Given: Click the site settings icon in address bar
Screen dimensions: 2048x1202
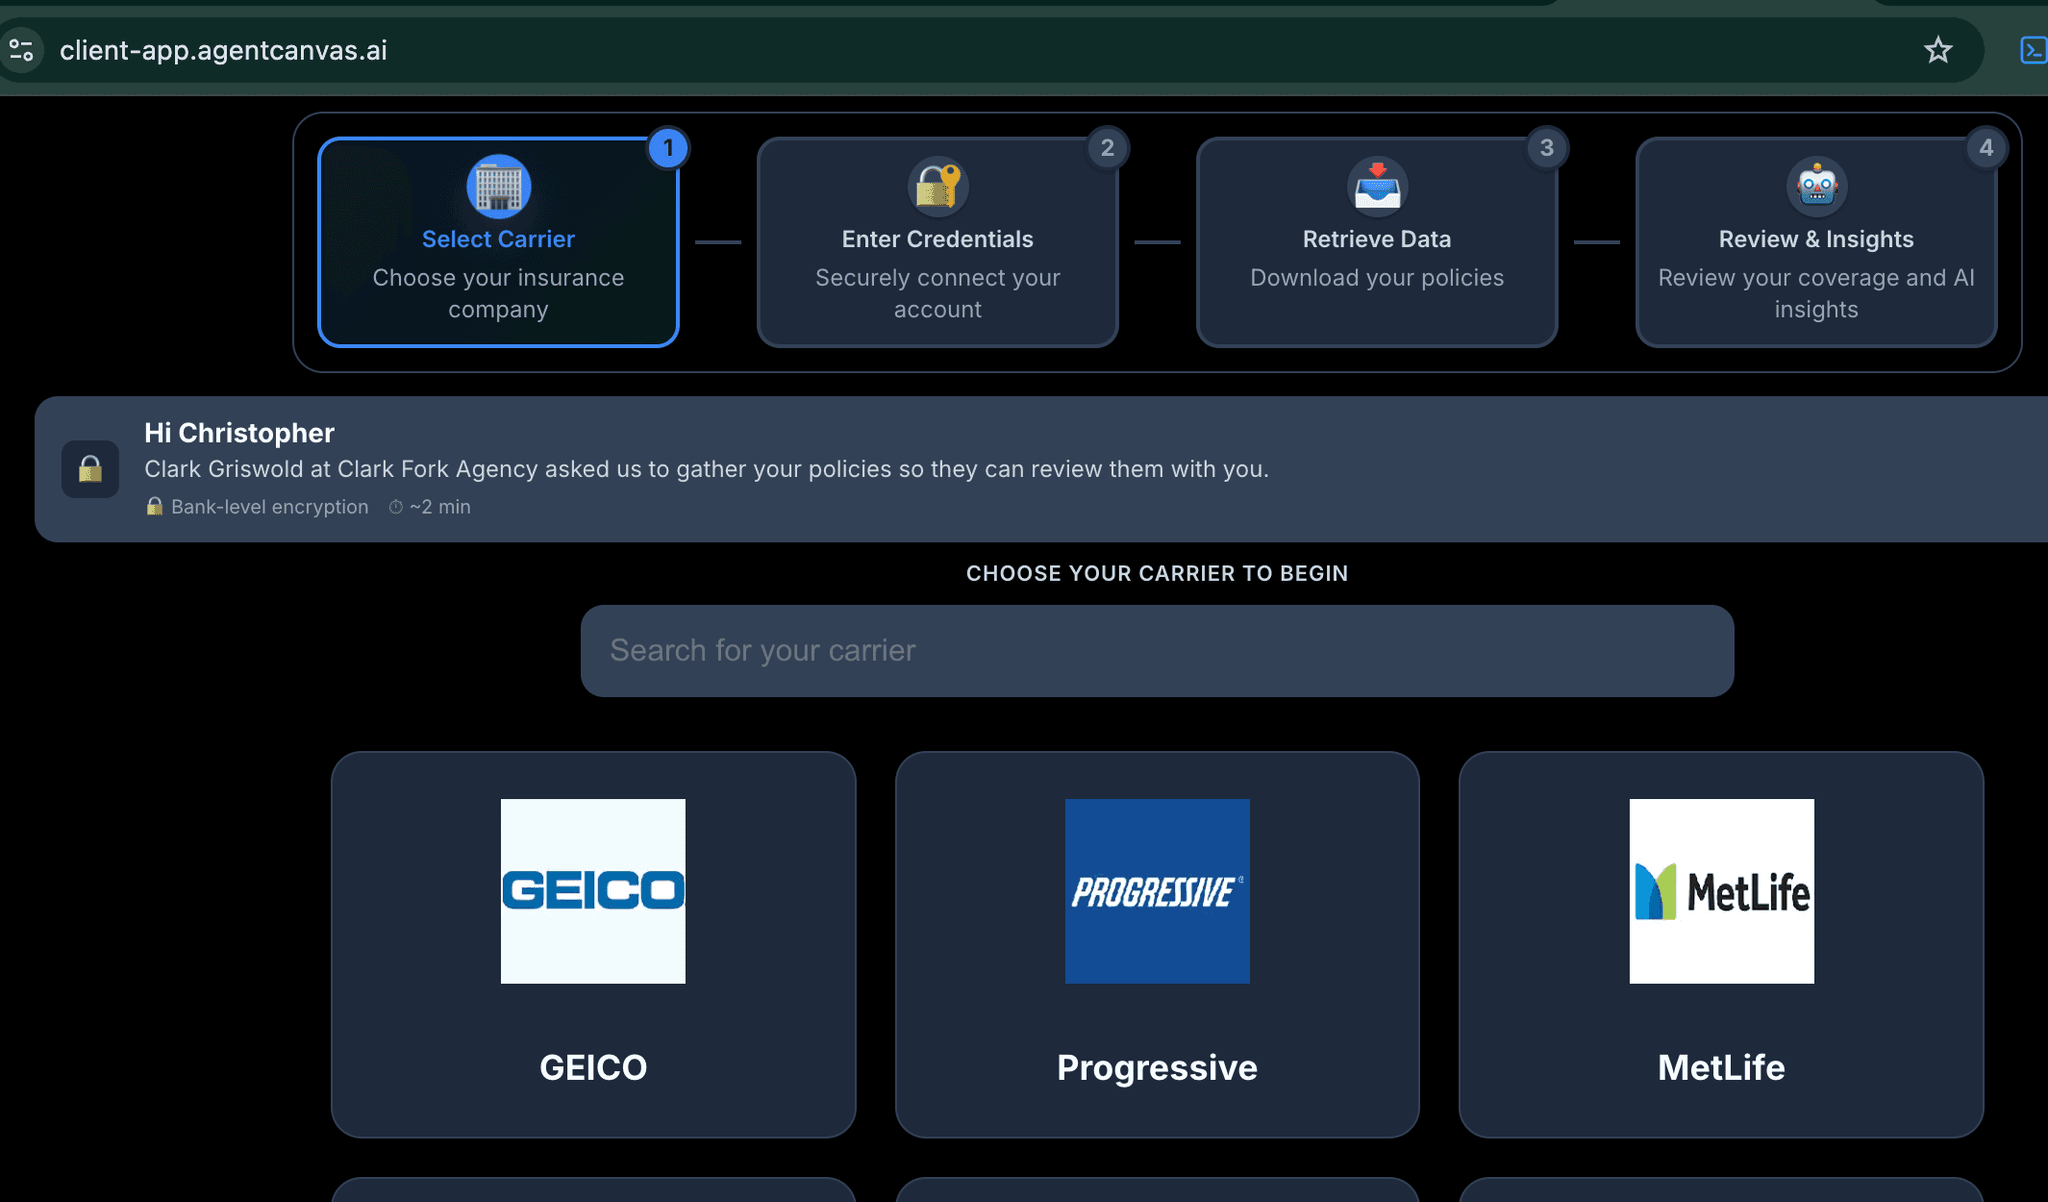Looking at the screenshot, I should coord(21,50).
